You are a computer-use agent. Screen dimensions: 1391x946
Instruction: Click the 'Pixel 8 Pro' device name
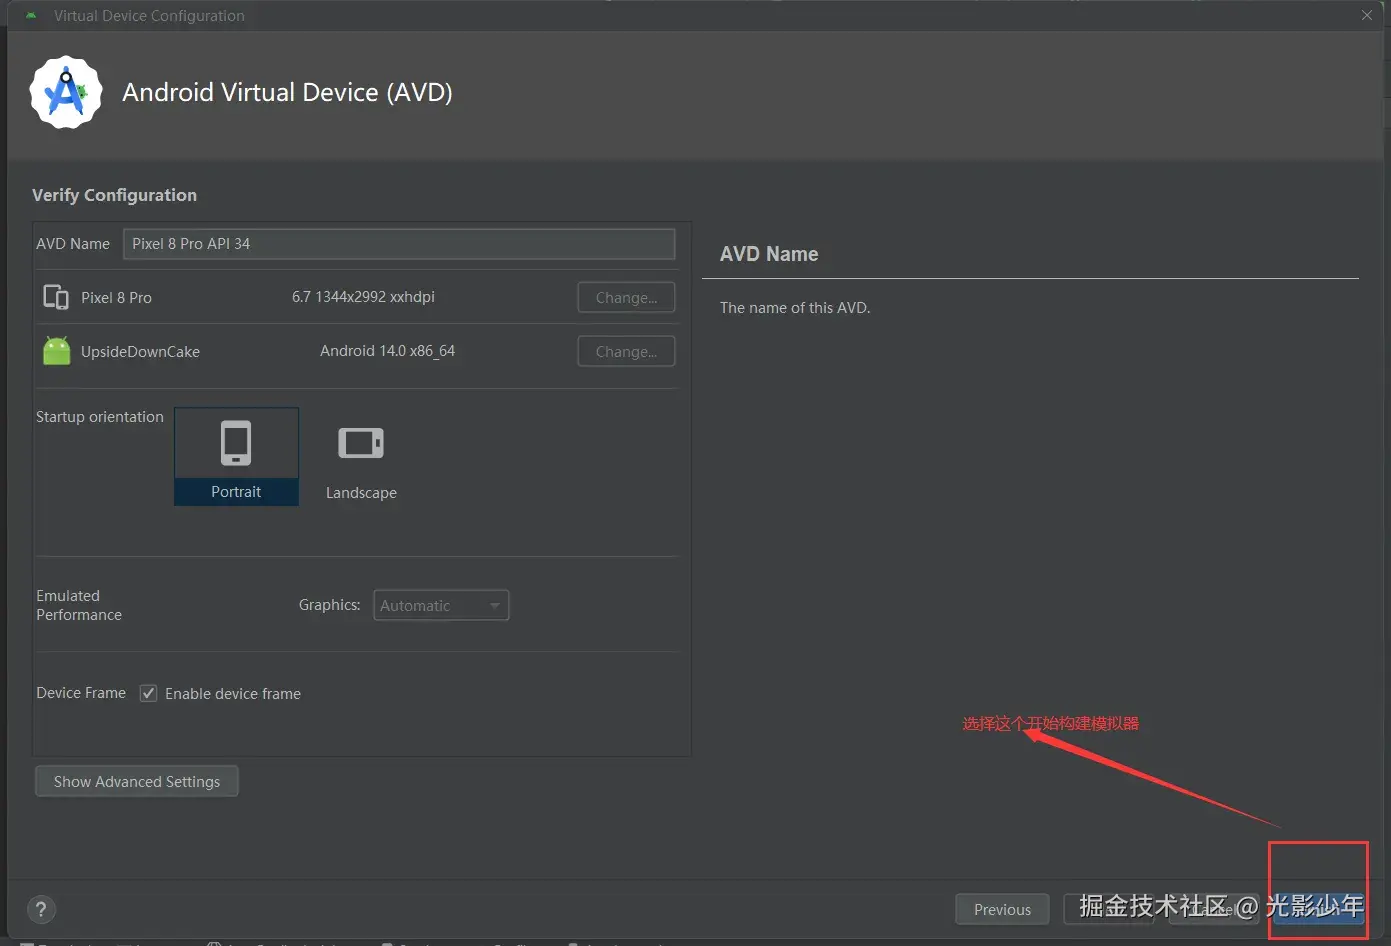116,297
